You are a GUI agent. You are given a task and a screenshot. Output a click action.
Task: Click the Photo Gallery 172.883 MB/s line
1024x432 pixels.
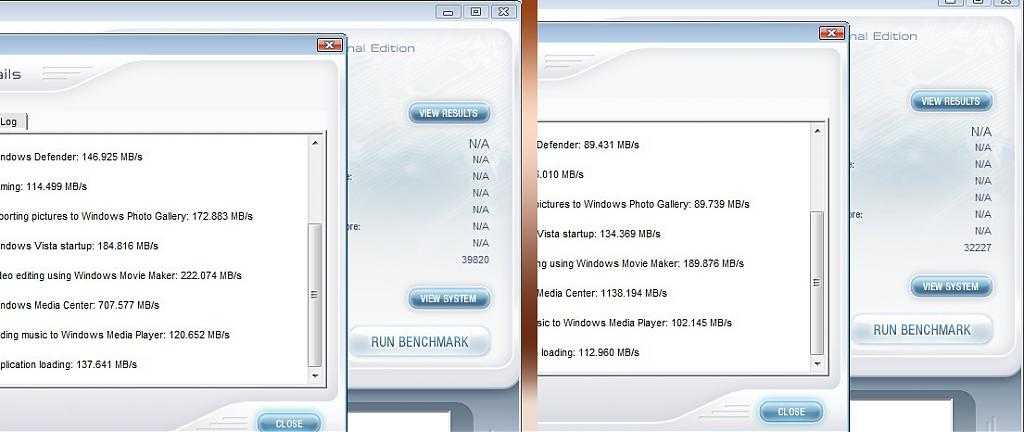[127, 216]
